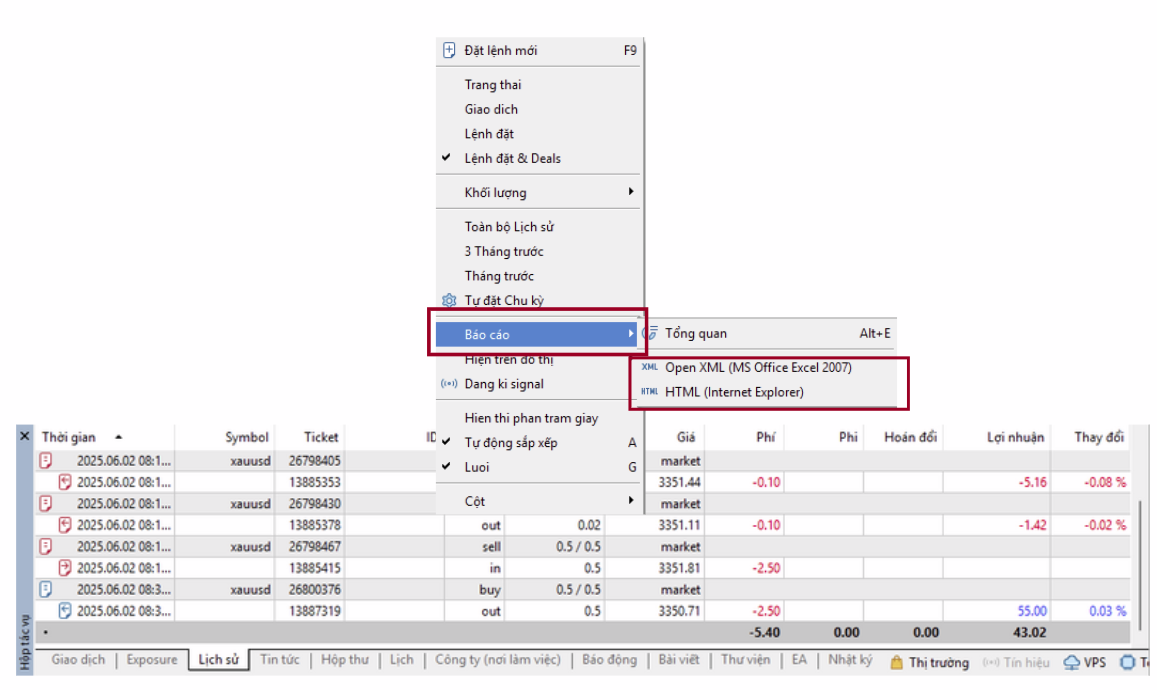Click the signal icon beside Dang ki signal
1157x690 pixels.
[x=449, y=384]
